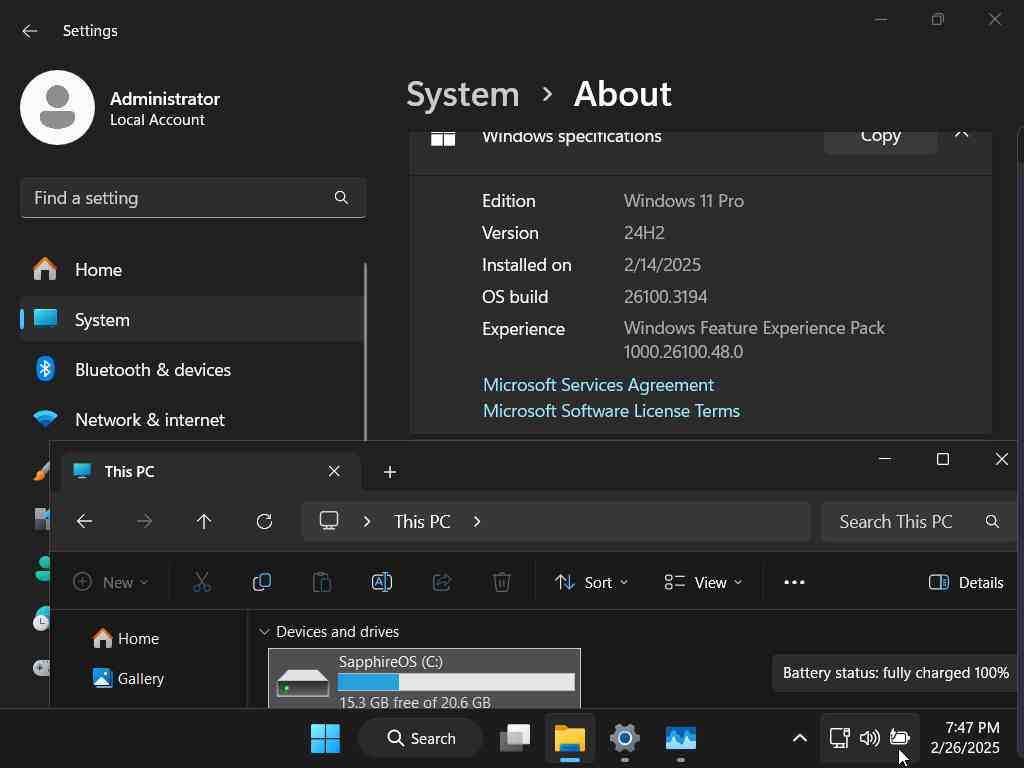1024x768 pixels.
Task: Open Gallery in Explorer navigation pane
Action: pyautogui.click(x=128, y=679)
